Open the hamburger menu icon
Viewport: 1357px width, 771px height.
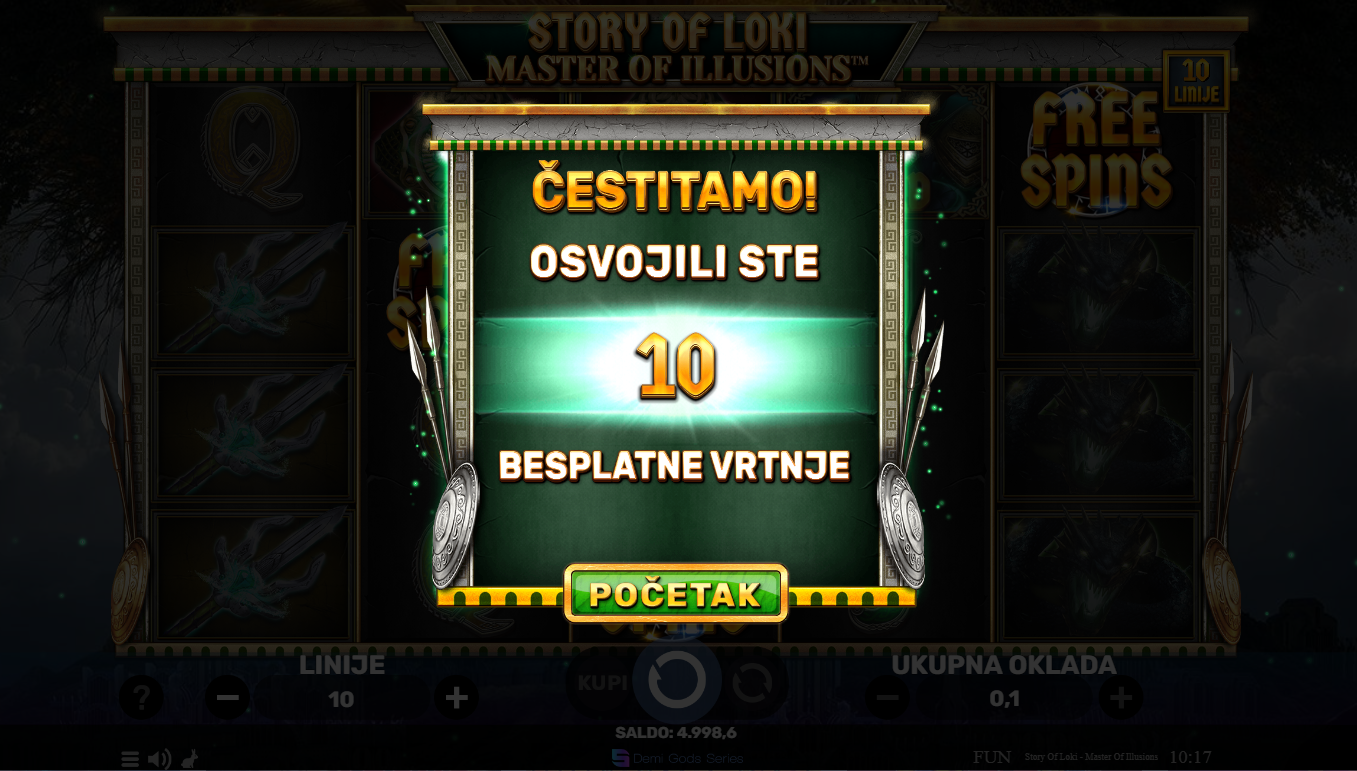pyautogui.click(x=130, y=759)
